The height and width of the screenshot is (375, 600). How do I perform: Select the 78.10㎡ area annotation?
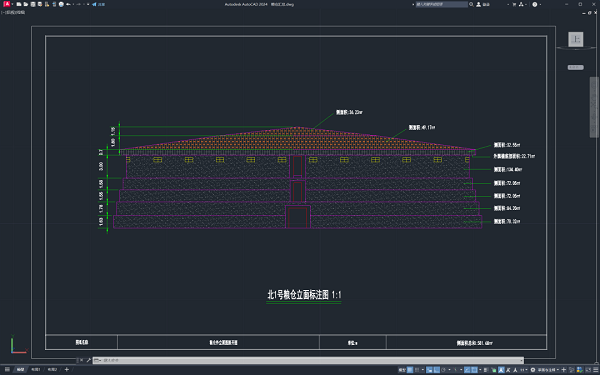(506, 221)
